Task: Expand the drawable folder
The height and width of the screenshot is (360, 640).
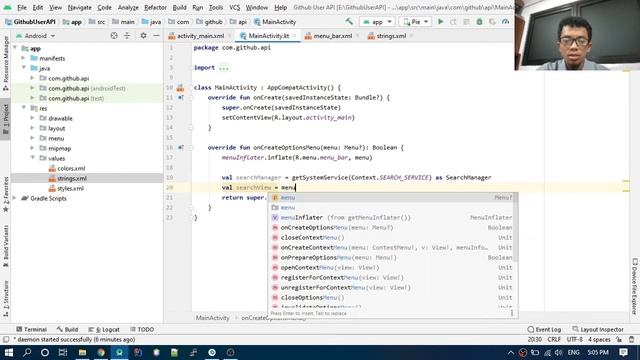Action: 33,118
